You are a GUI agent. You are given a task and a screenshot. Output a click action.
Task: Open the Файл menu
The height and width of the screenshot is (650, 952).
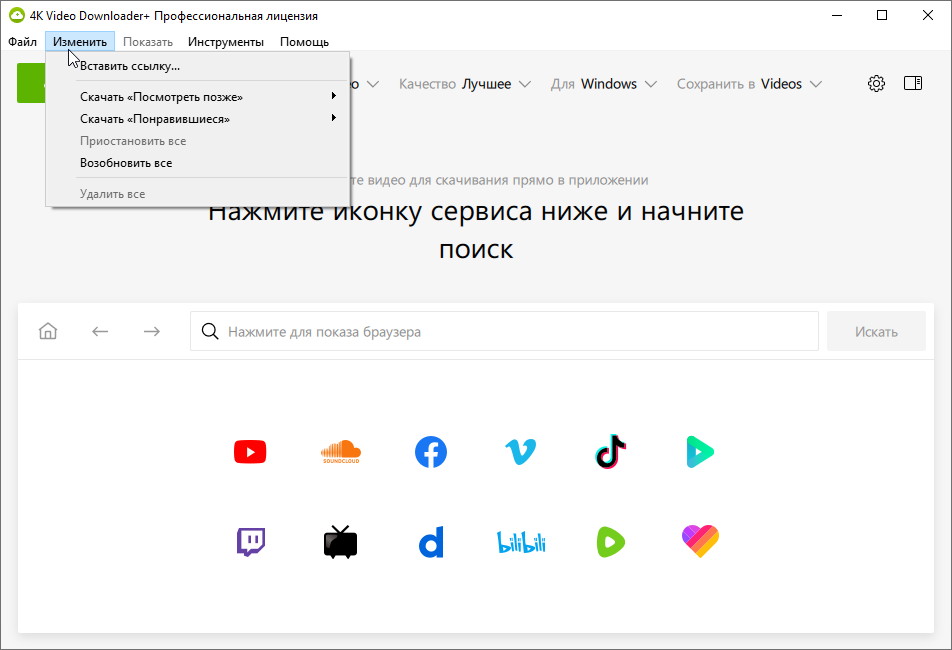coord(22,42)
